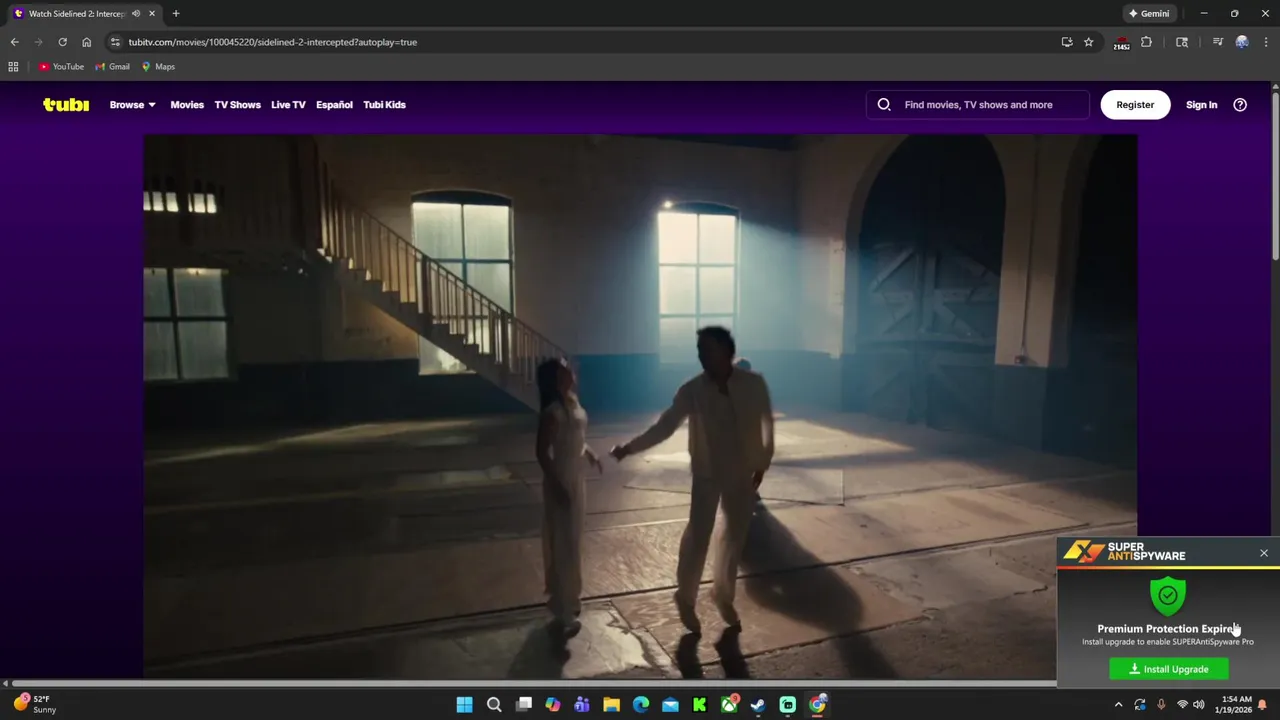Reload the current page
Image resolution: width=1280 pixels, height=720 pixels.
click(62, 42)
